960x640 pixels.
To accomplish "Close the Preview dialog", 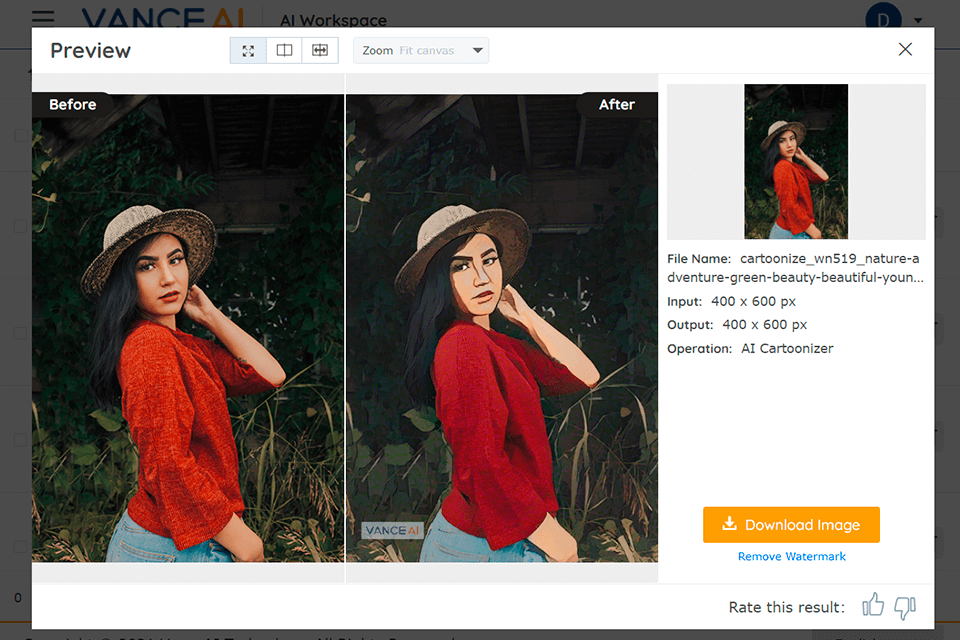I will point(905,50).
